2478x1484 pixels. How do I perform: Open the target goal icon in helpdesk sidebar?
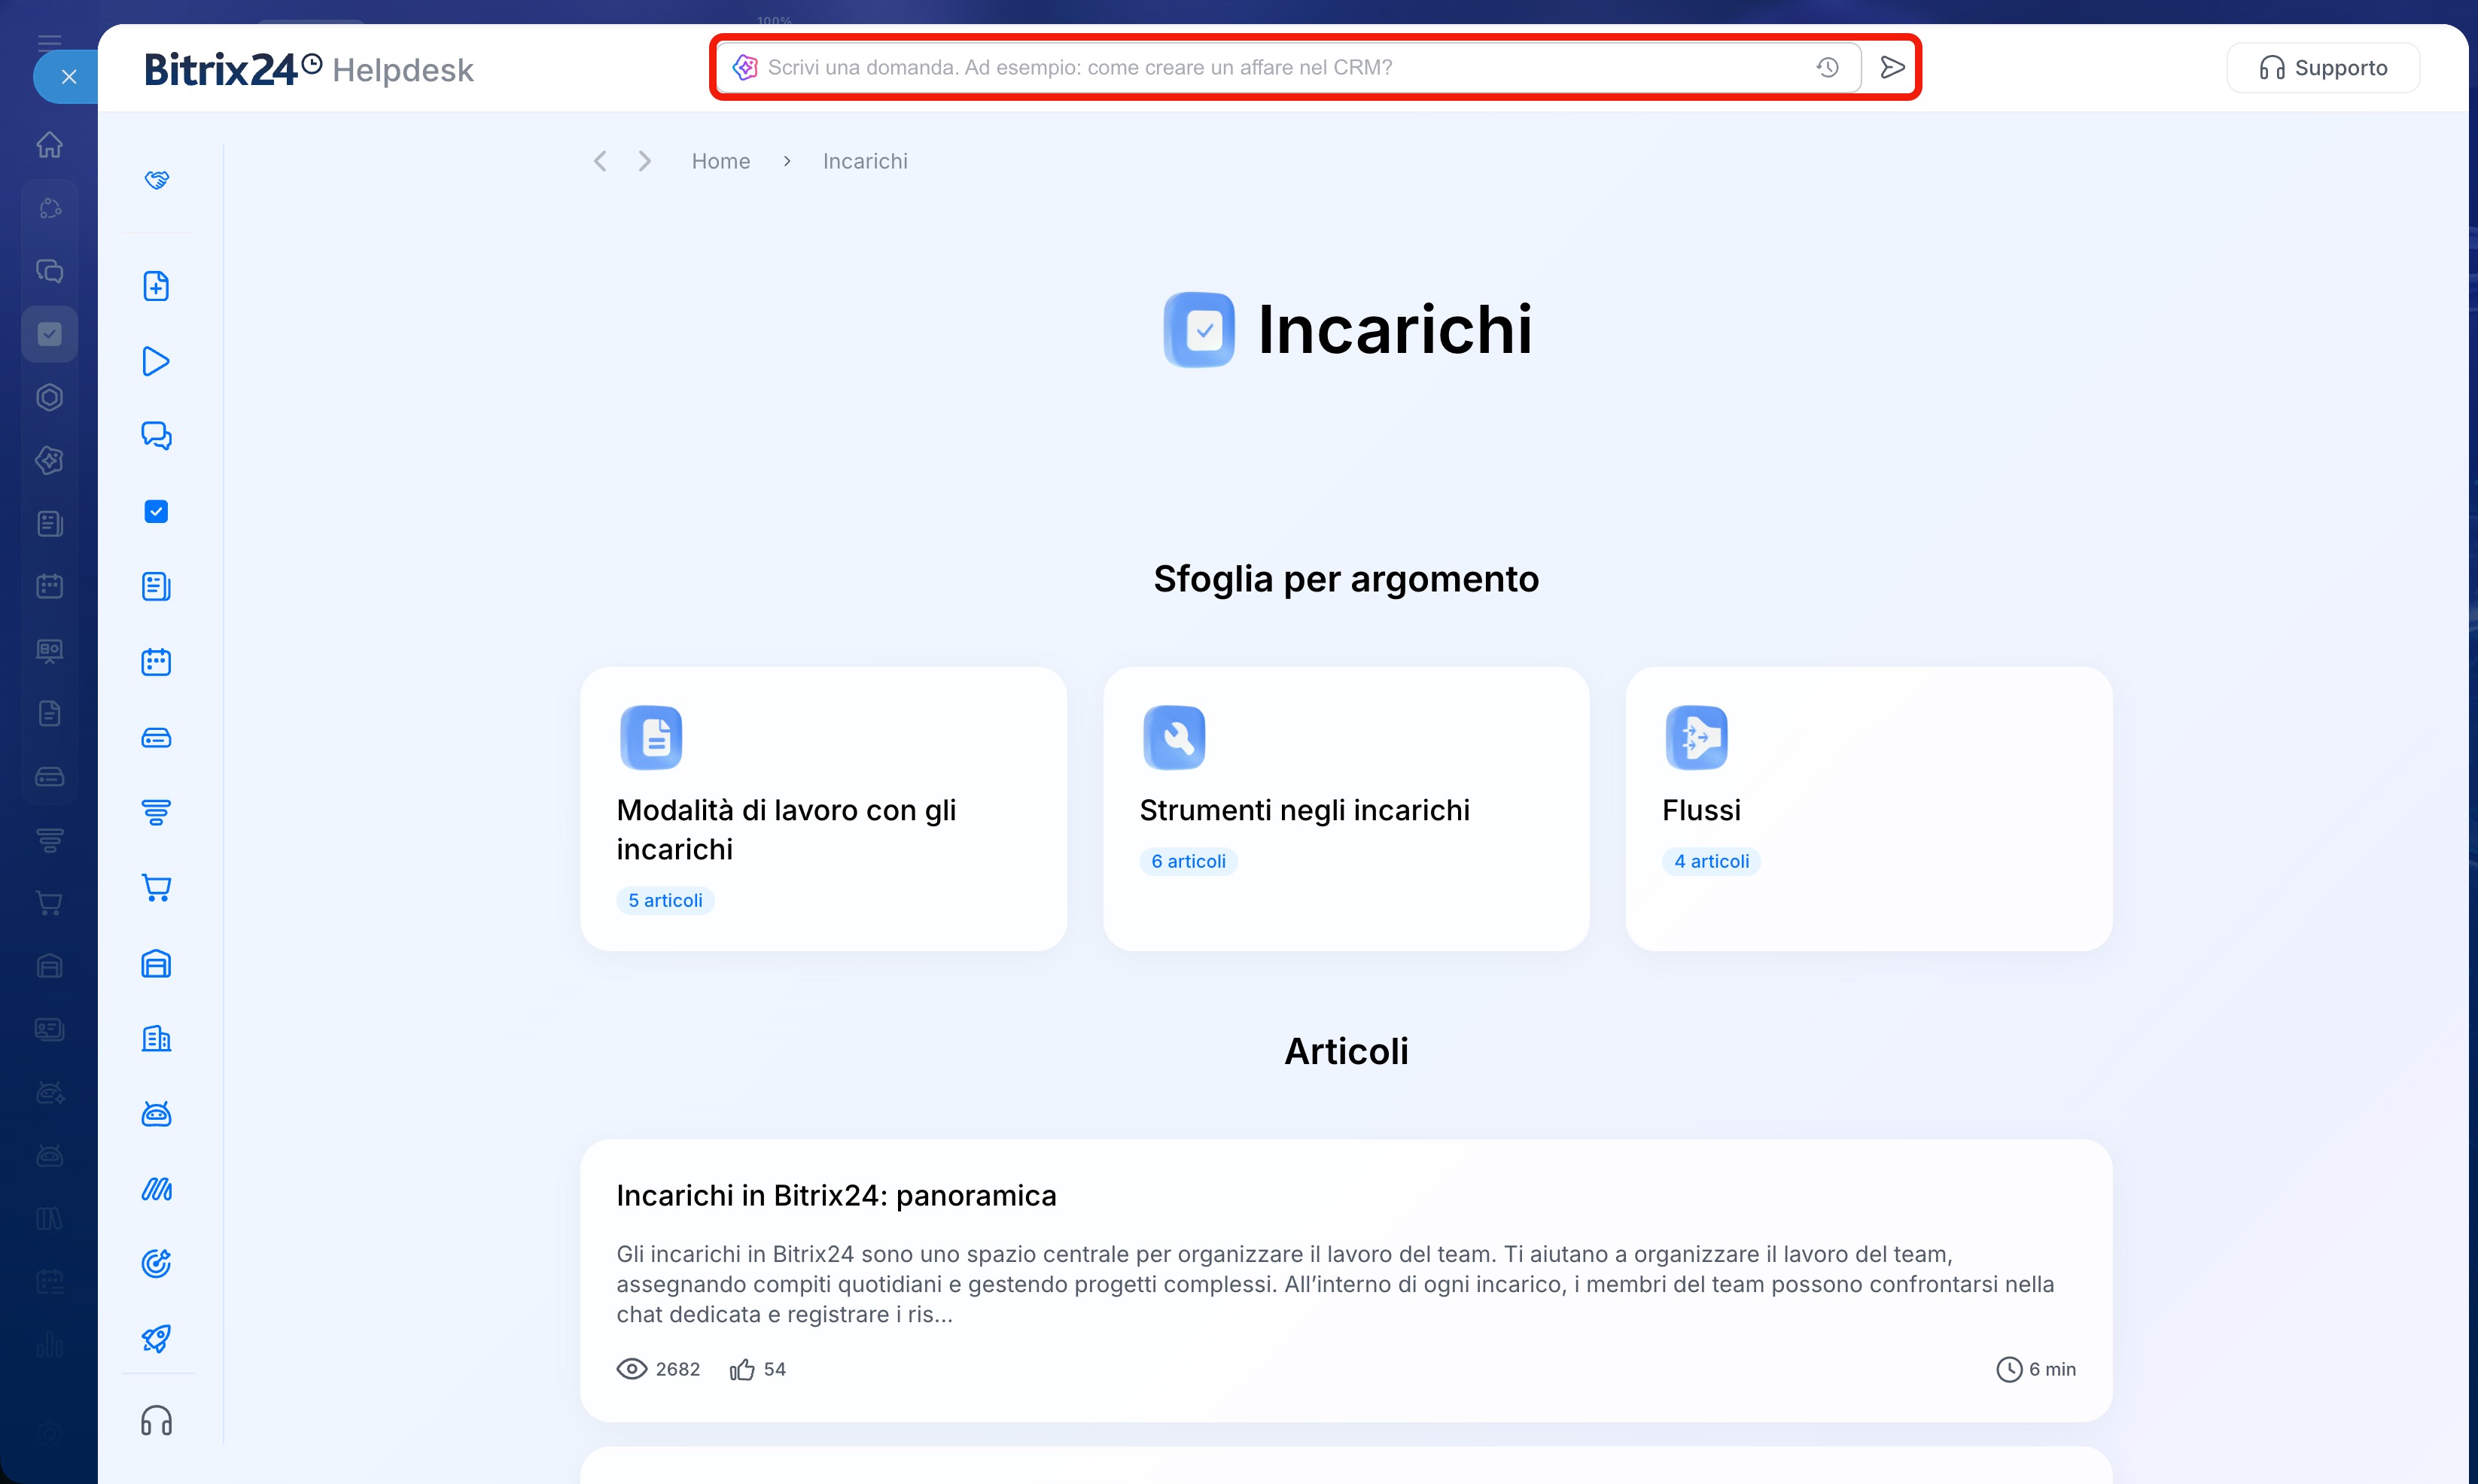click(x=156, y=1264)
